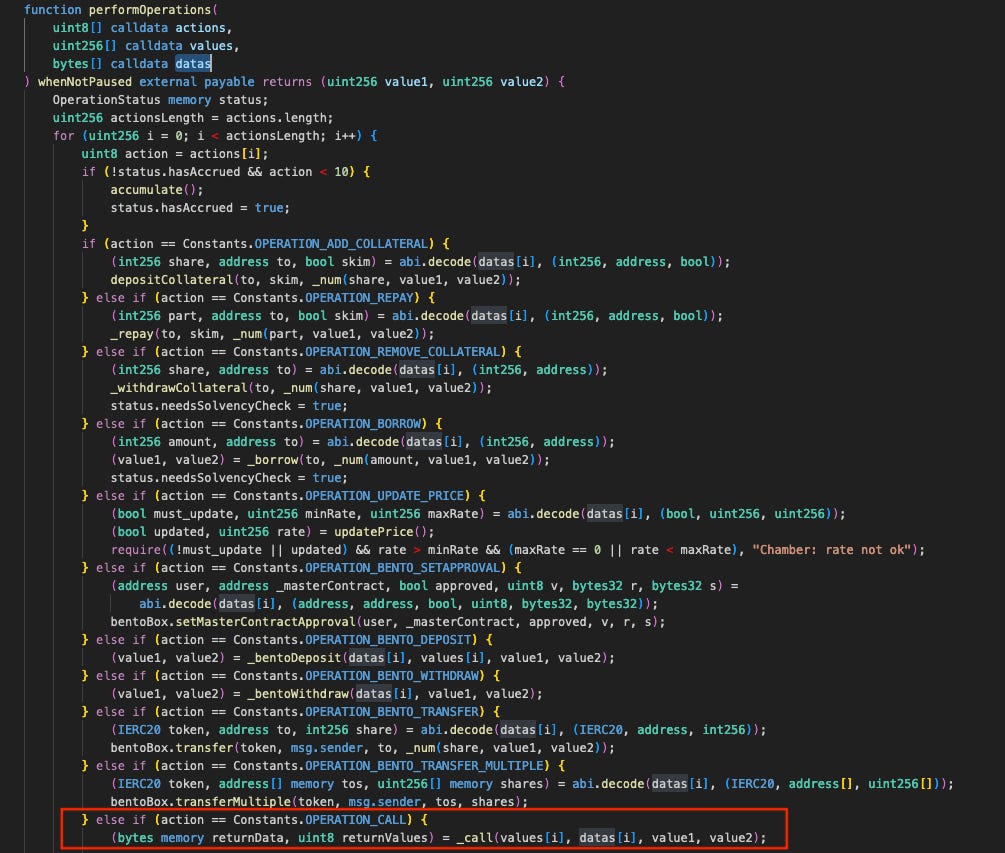The height and width of the screenshot is (853, 1005).
Task: Click the OPERATION_ADD_COLLATERAL constant
Action: click(341, 244)
